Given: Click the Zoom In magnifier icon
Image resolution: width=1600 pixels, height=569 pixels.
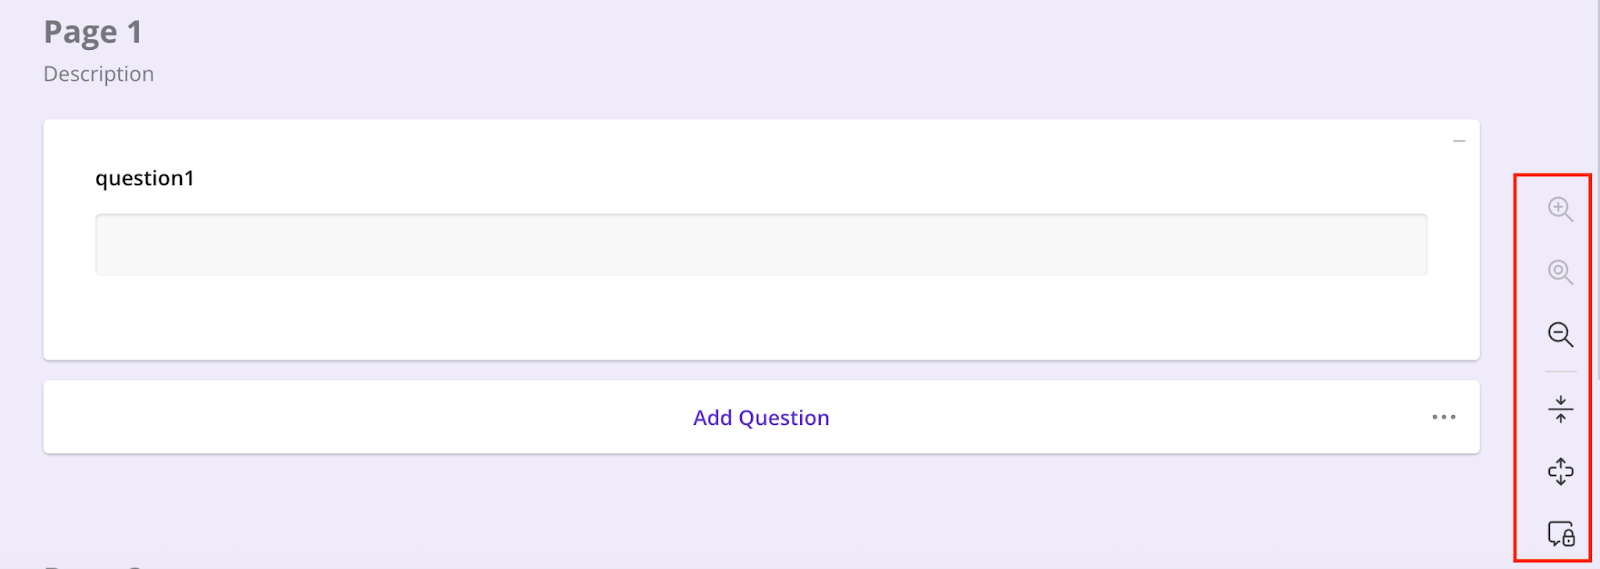Looking at the screenshot, I should pyautogui.click(x=1560, y=209).
